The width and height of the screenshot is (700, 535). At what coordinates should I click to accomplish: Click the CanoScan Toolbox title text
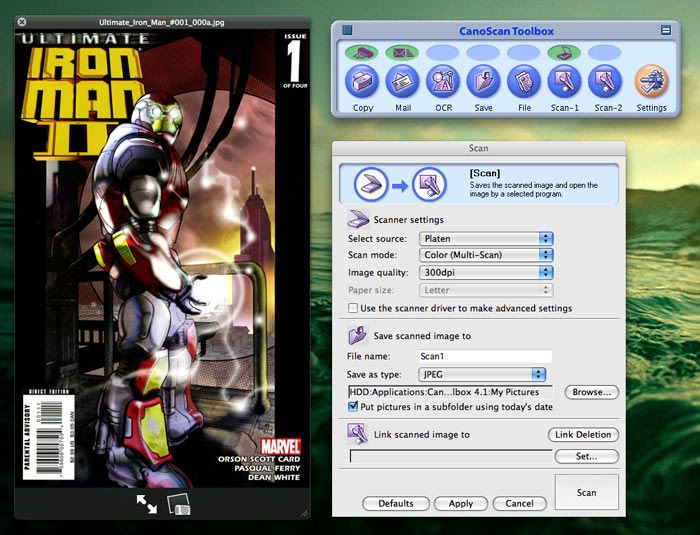[x=506, y=31]
